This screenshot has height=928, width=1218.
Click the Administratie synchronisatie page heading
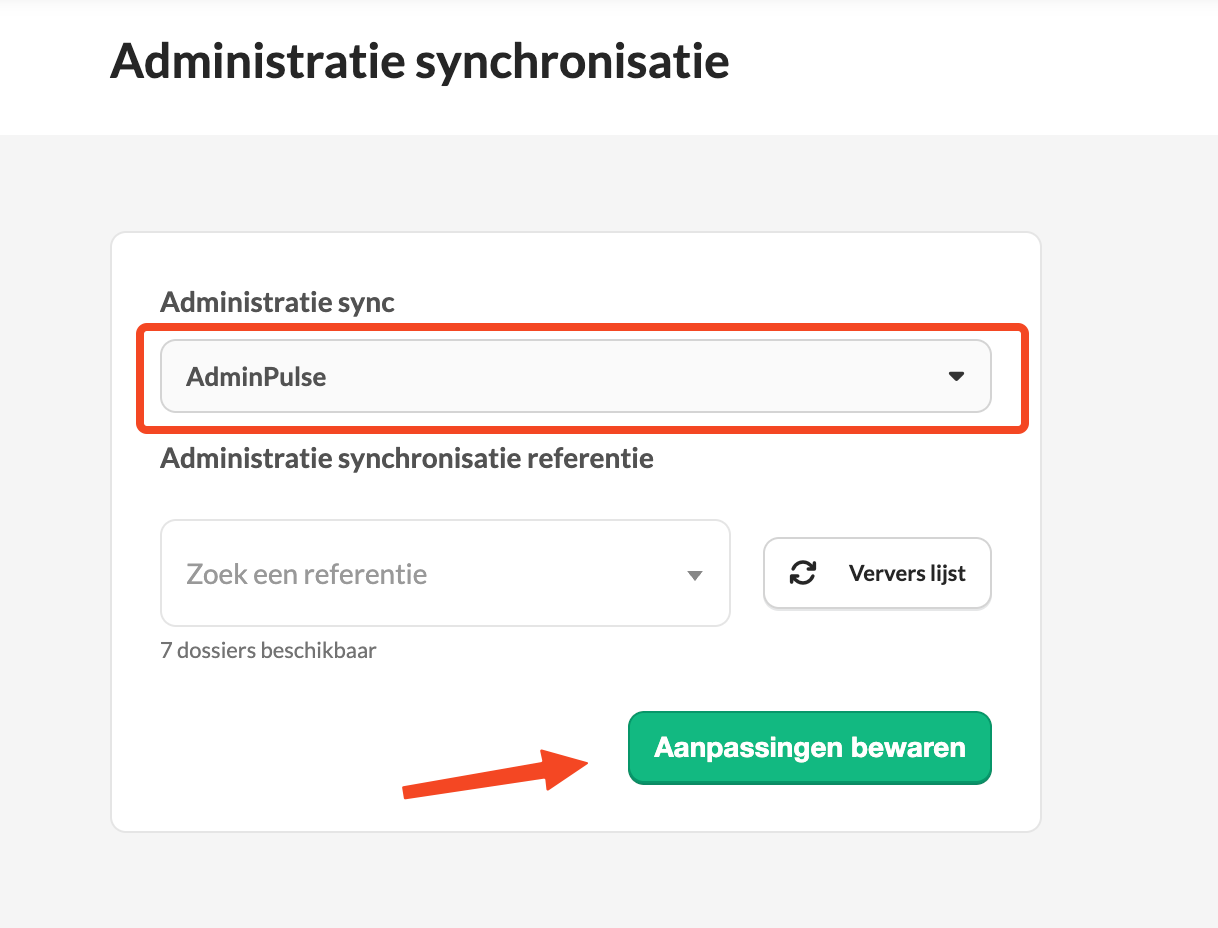click(419, 60)
